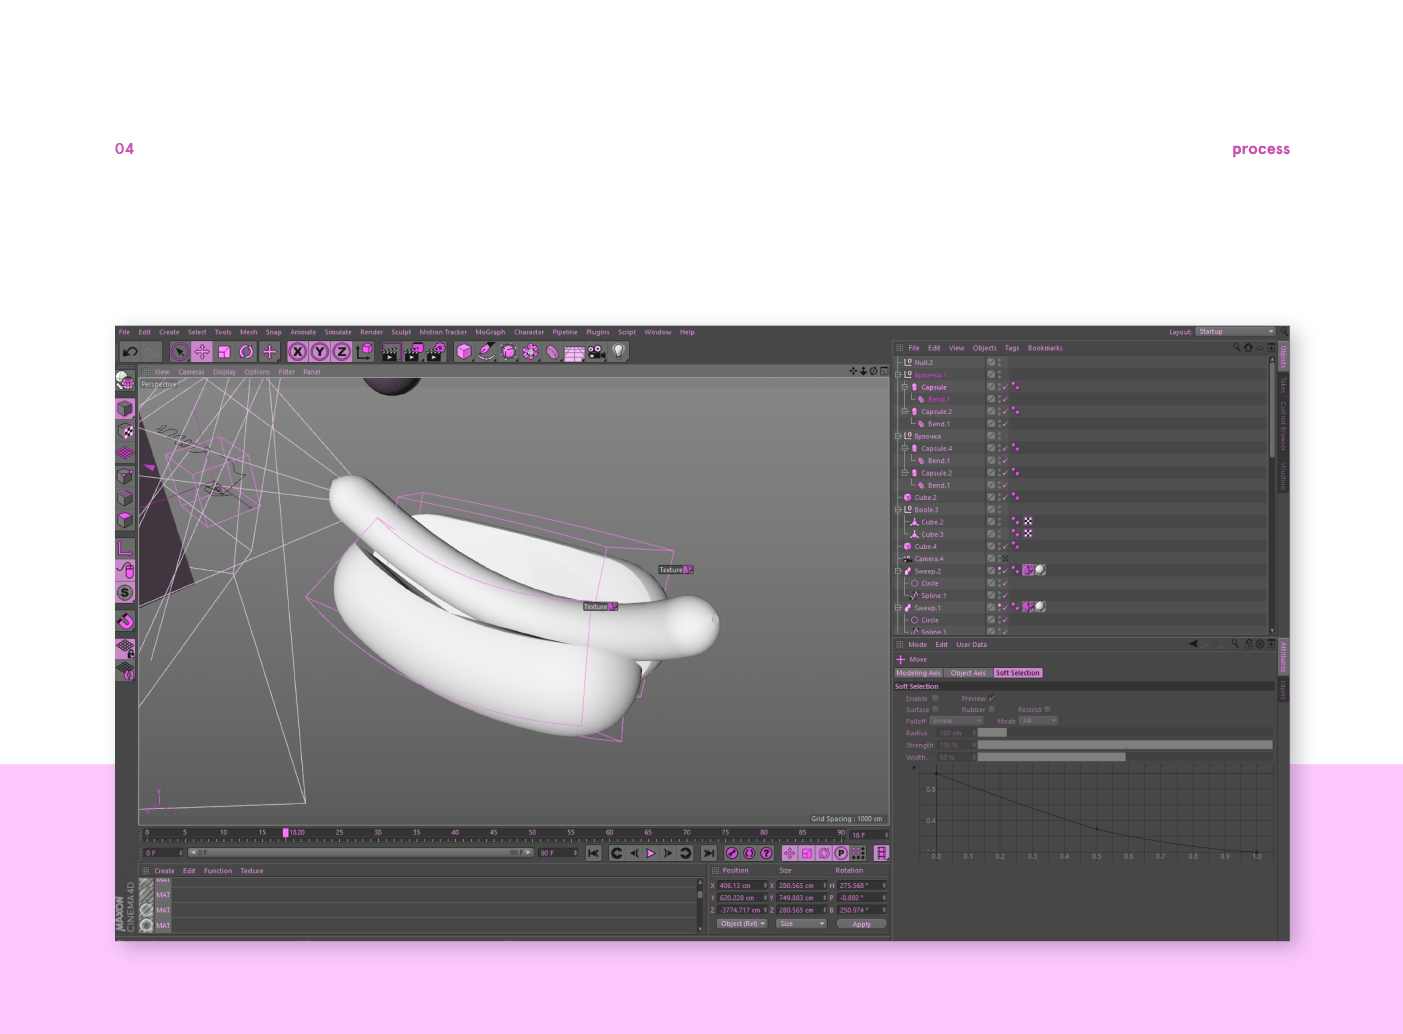Screen dimensions: 1403x1034
Task: Collapse the Sweep.2 tree node
Action: [898, 571]
